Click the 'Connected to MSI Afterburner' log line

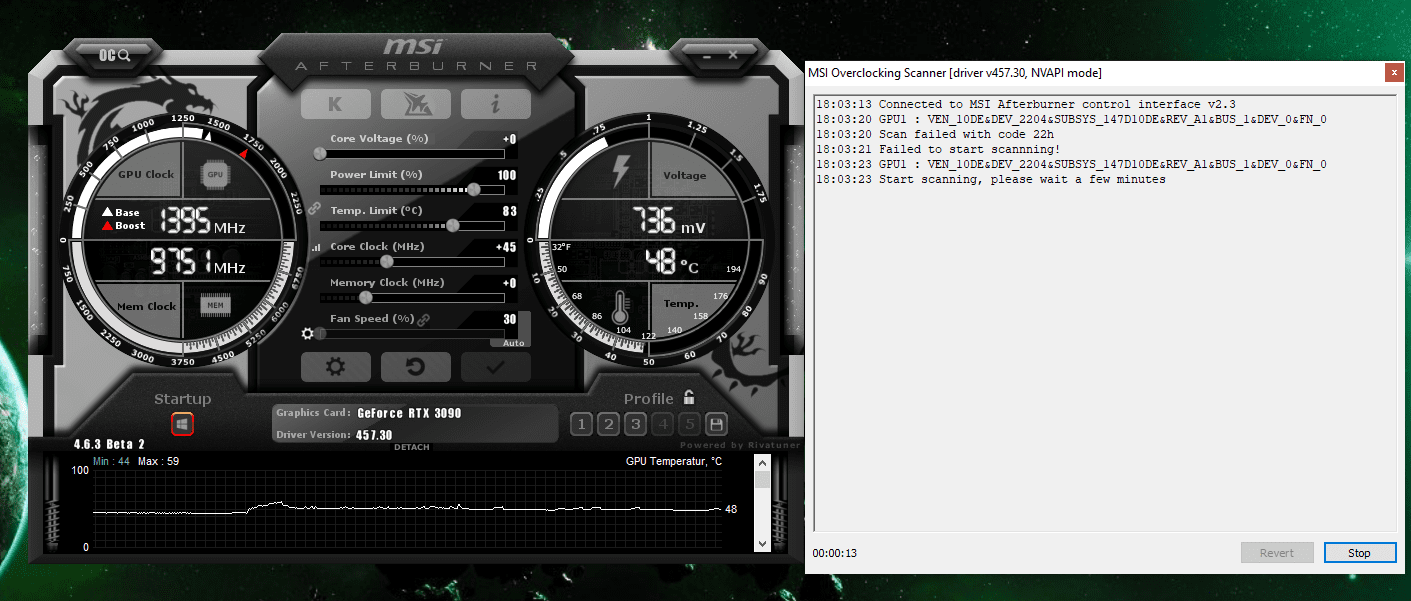(1026, 104)
